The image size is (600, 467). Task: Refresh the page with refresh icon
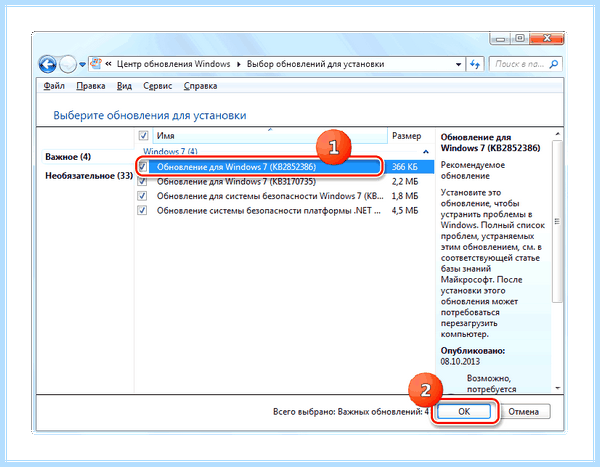[475, 64]
